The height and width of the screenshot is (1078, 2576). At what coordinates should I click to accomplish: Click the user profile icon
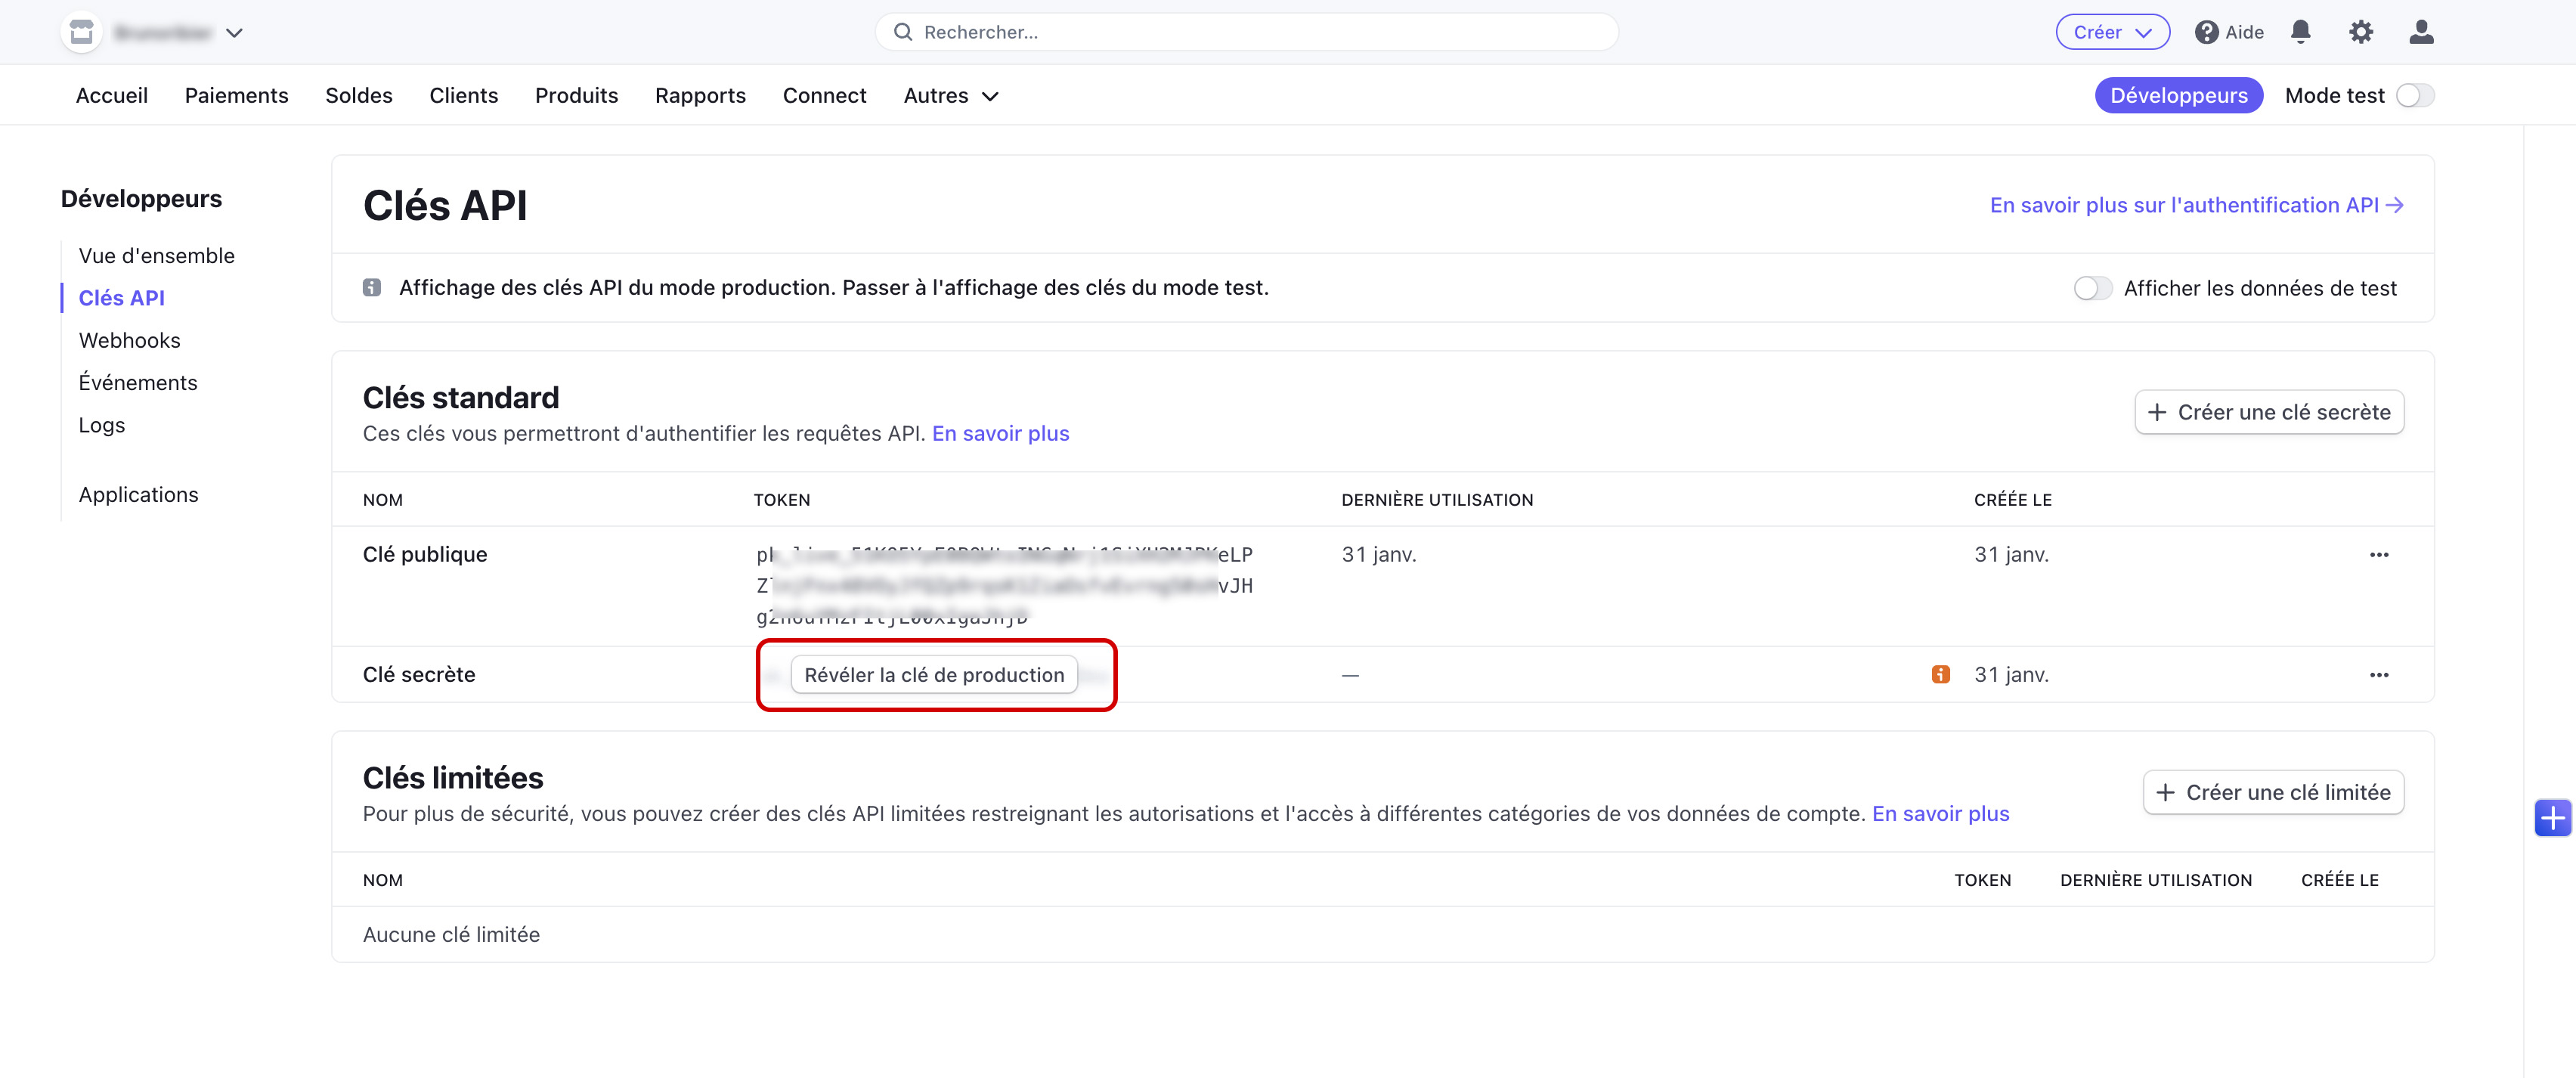2421,32
